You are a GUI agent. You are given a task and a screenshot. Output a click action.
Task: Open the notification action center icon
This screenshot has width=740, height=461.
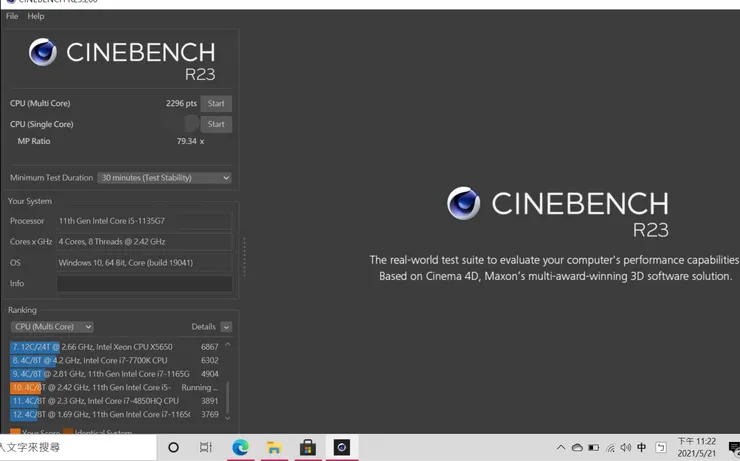pos(734,447)
